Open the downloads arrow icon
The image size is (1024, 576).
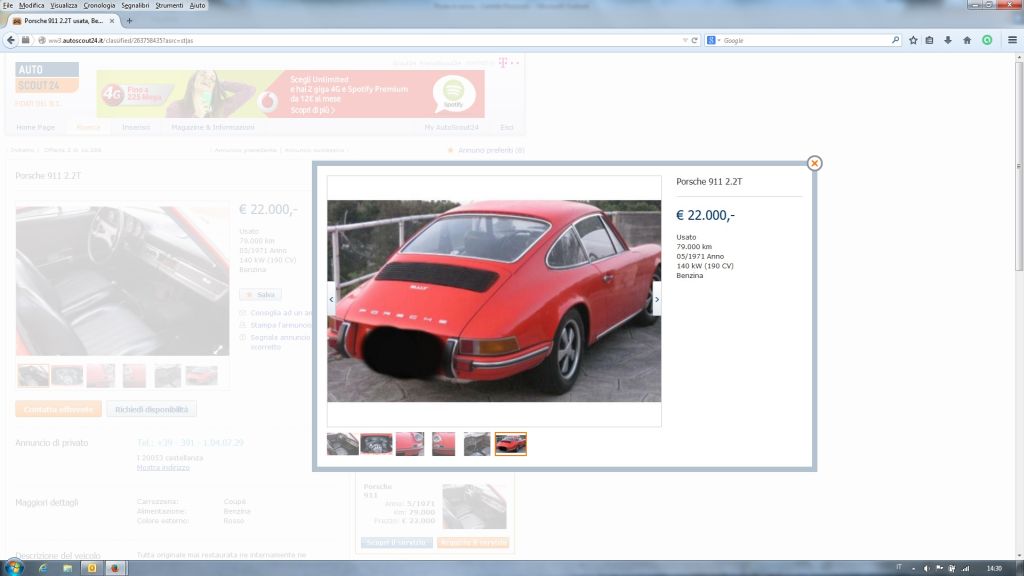point(948,40)
